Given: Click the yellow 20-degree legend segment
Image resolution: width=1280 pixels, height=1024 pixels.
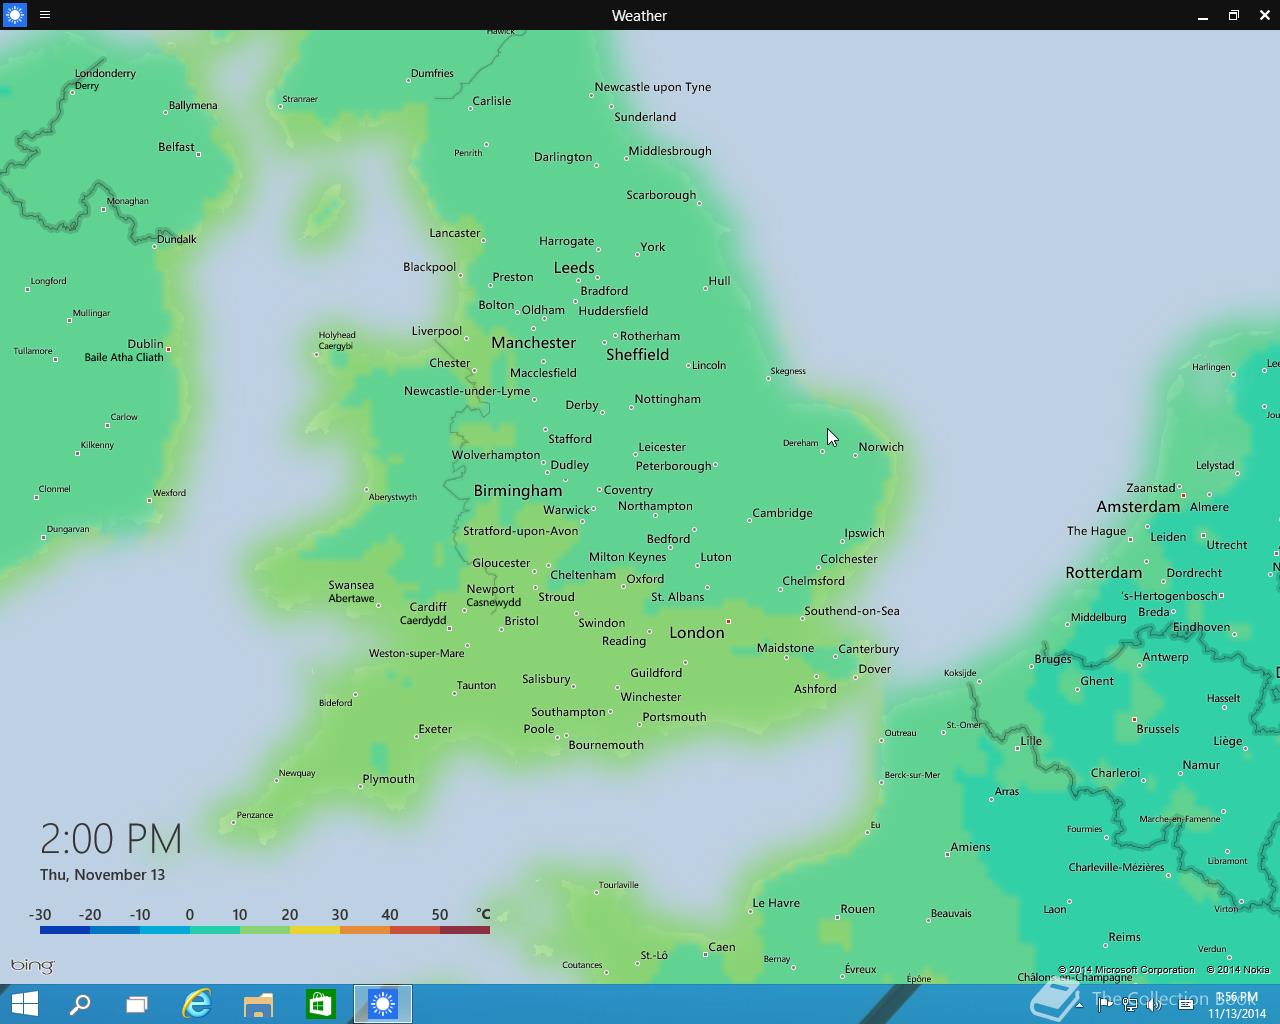Looking at the screenshot, I should pos(315,930).
